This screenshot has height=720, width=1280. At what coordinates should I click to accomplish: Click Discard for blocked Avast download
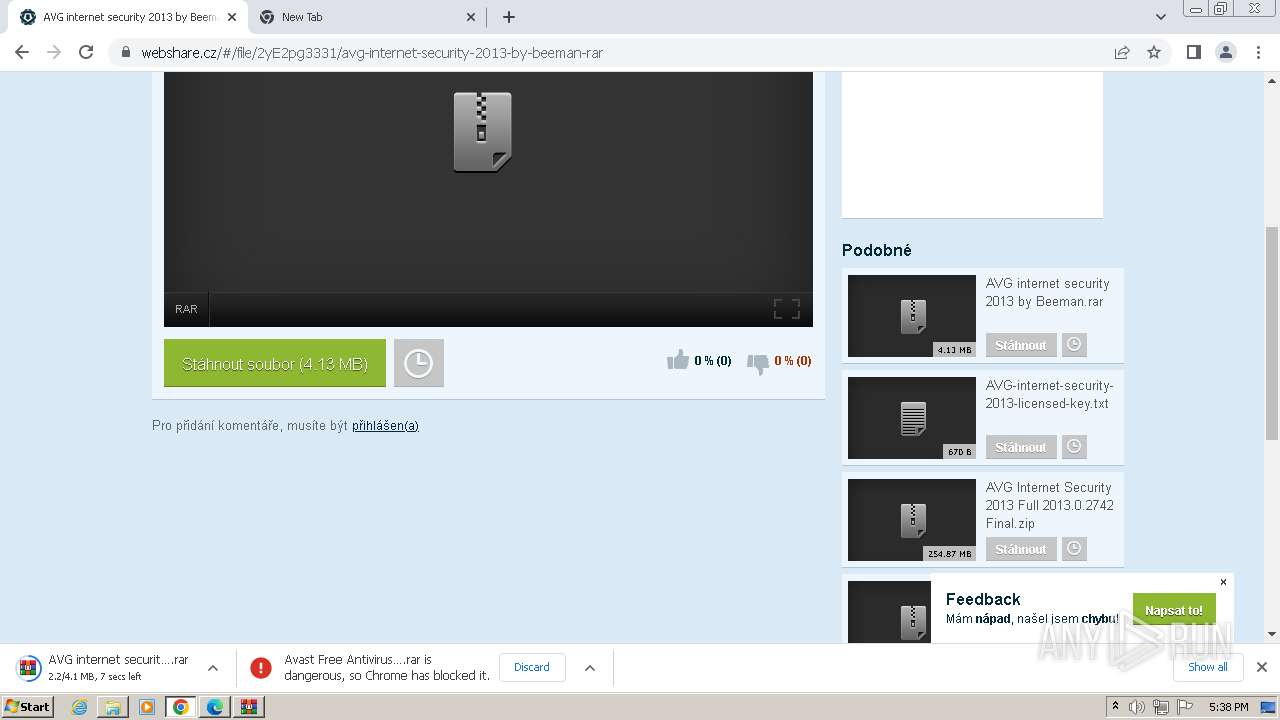tap(532, 667)
